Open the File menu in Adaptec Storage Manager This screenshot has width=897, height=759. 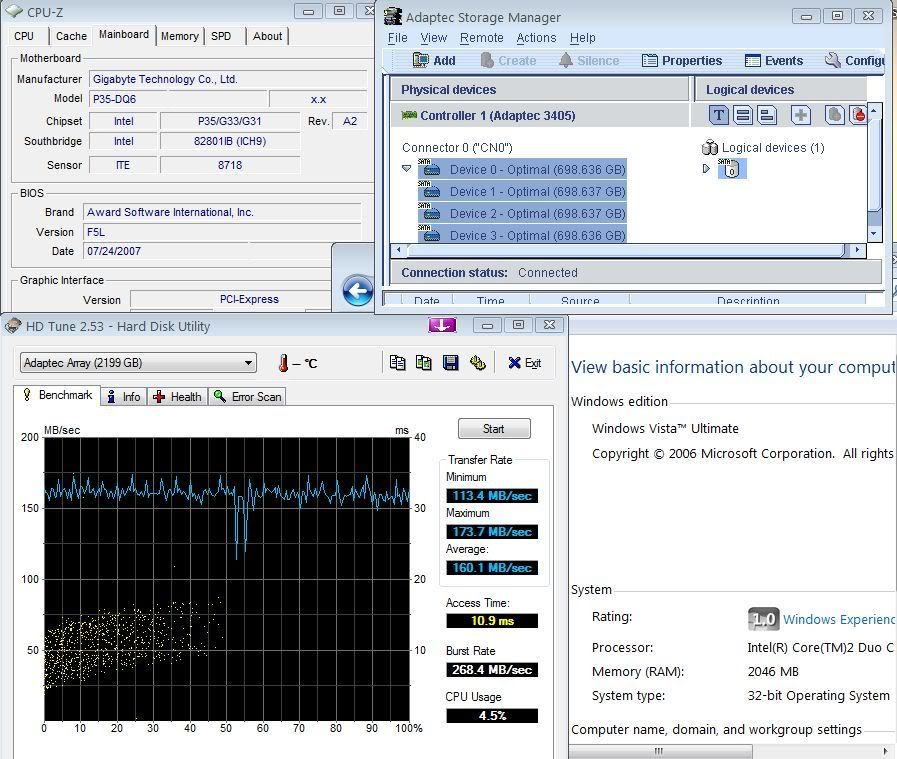pyautogui.click(x=397, y=38)
